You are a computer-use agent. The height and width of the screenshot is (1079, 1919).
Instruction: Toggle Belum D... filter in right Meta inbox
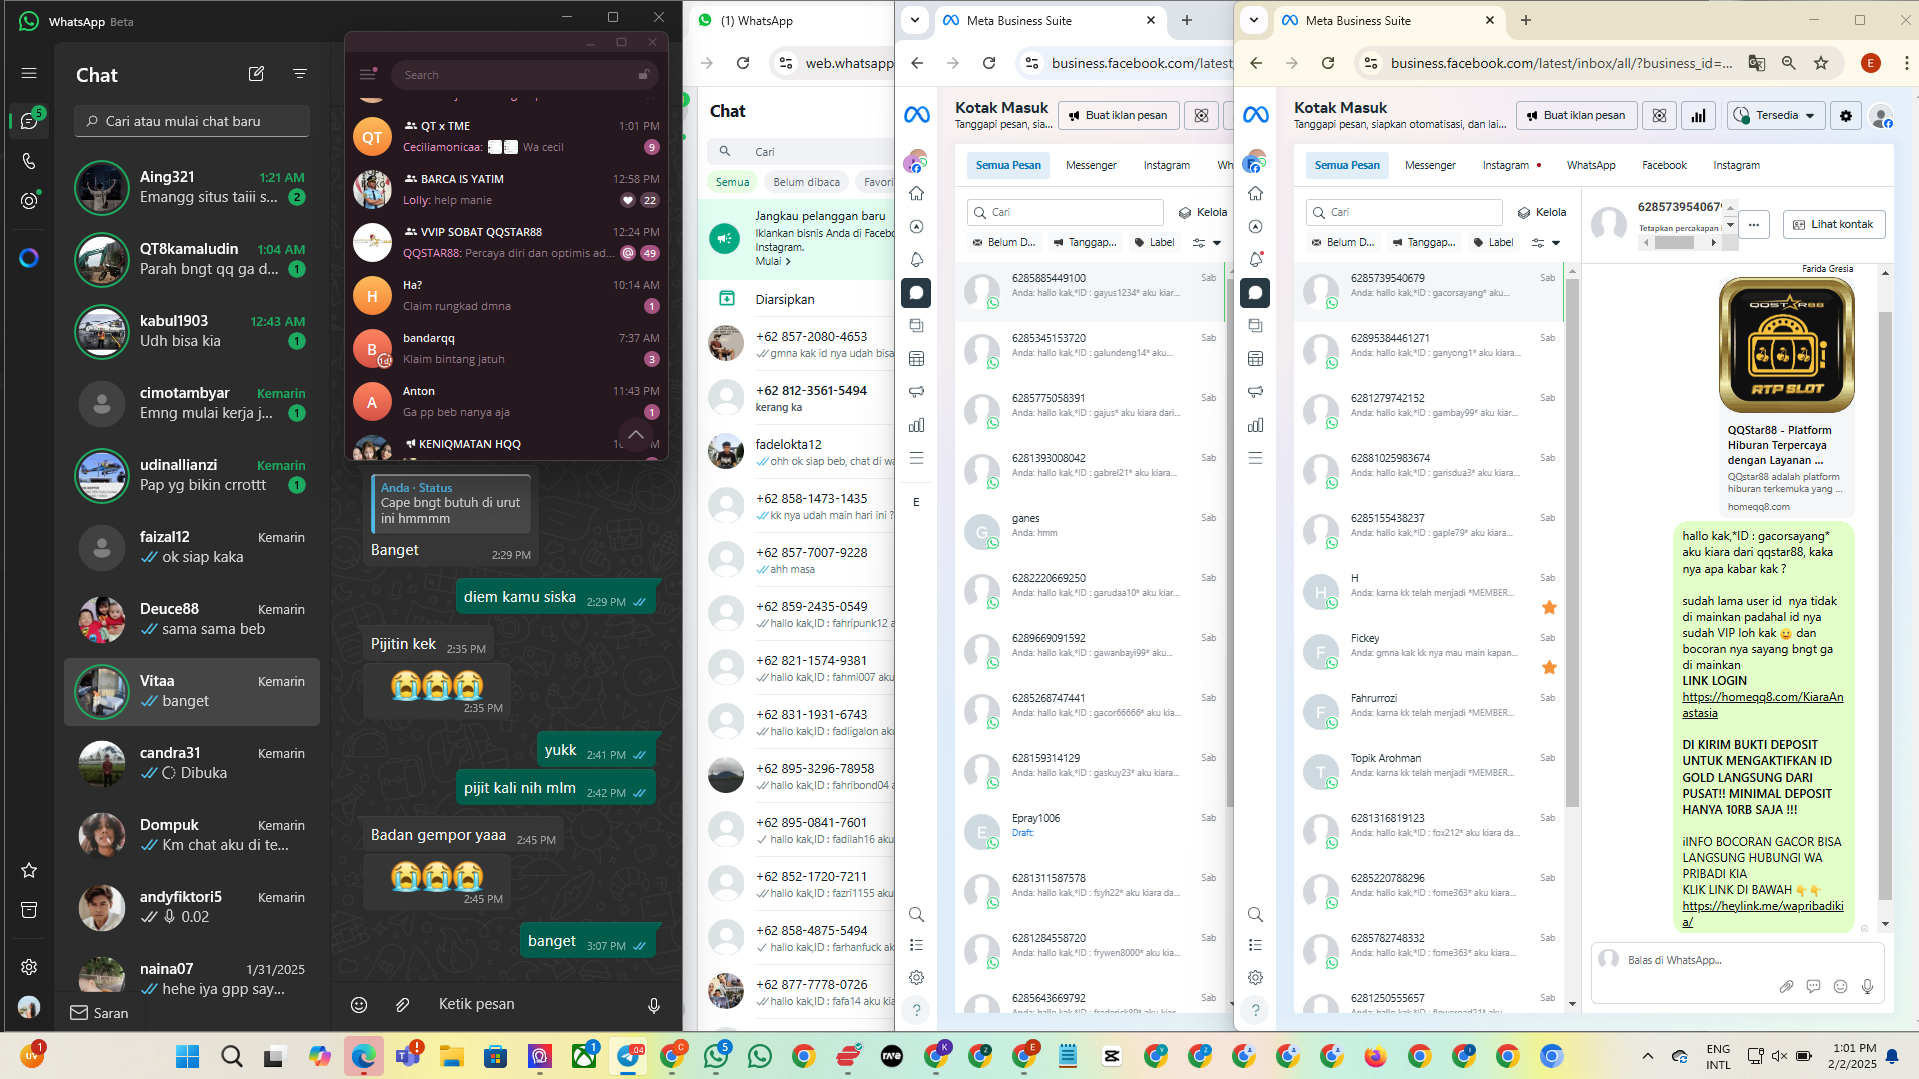[1342, 242]
